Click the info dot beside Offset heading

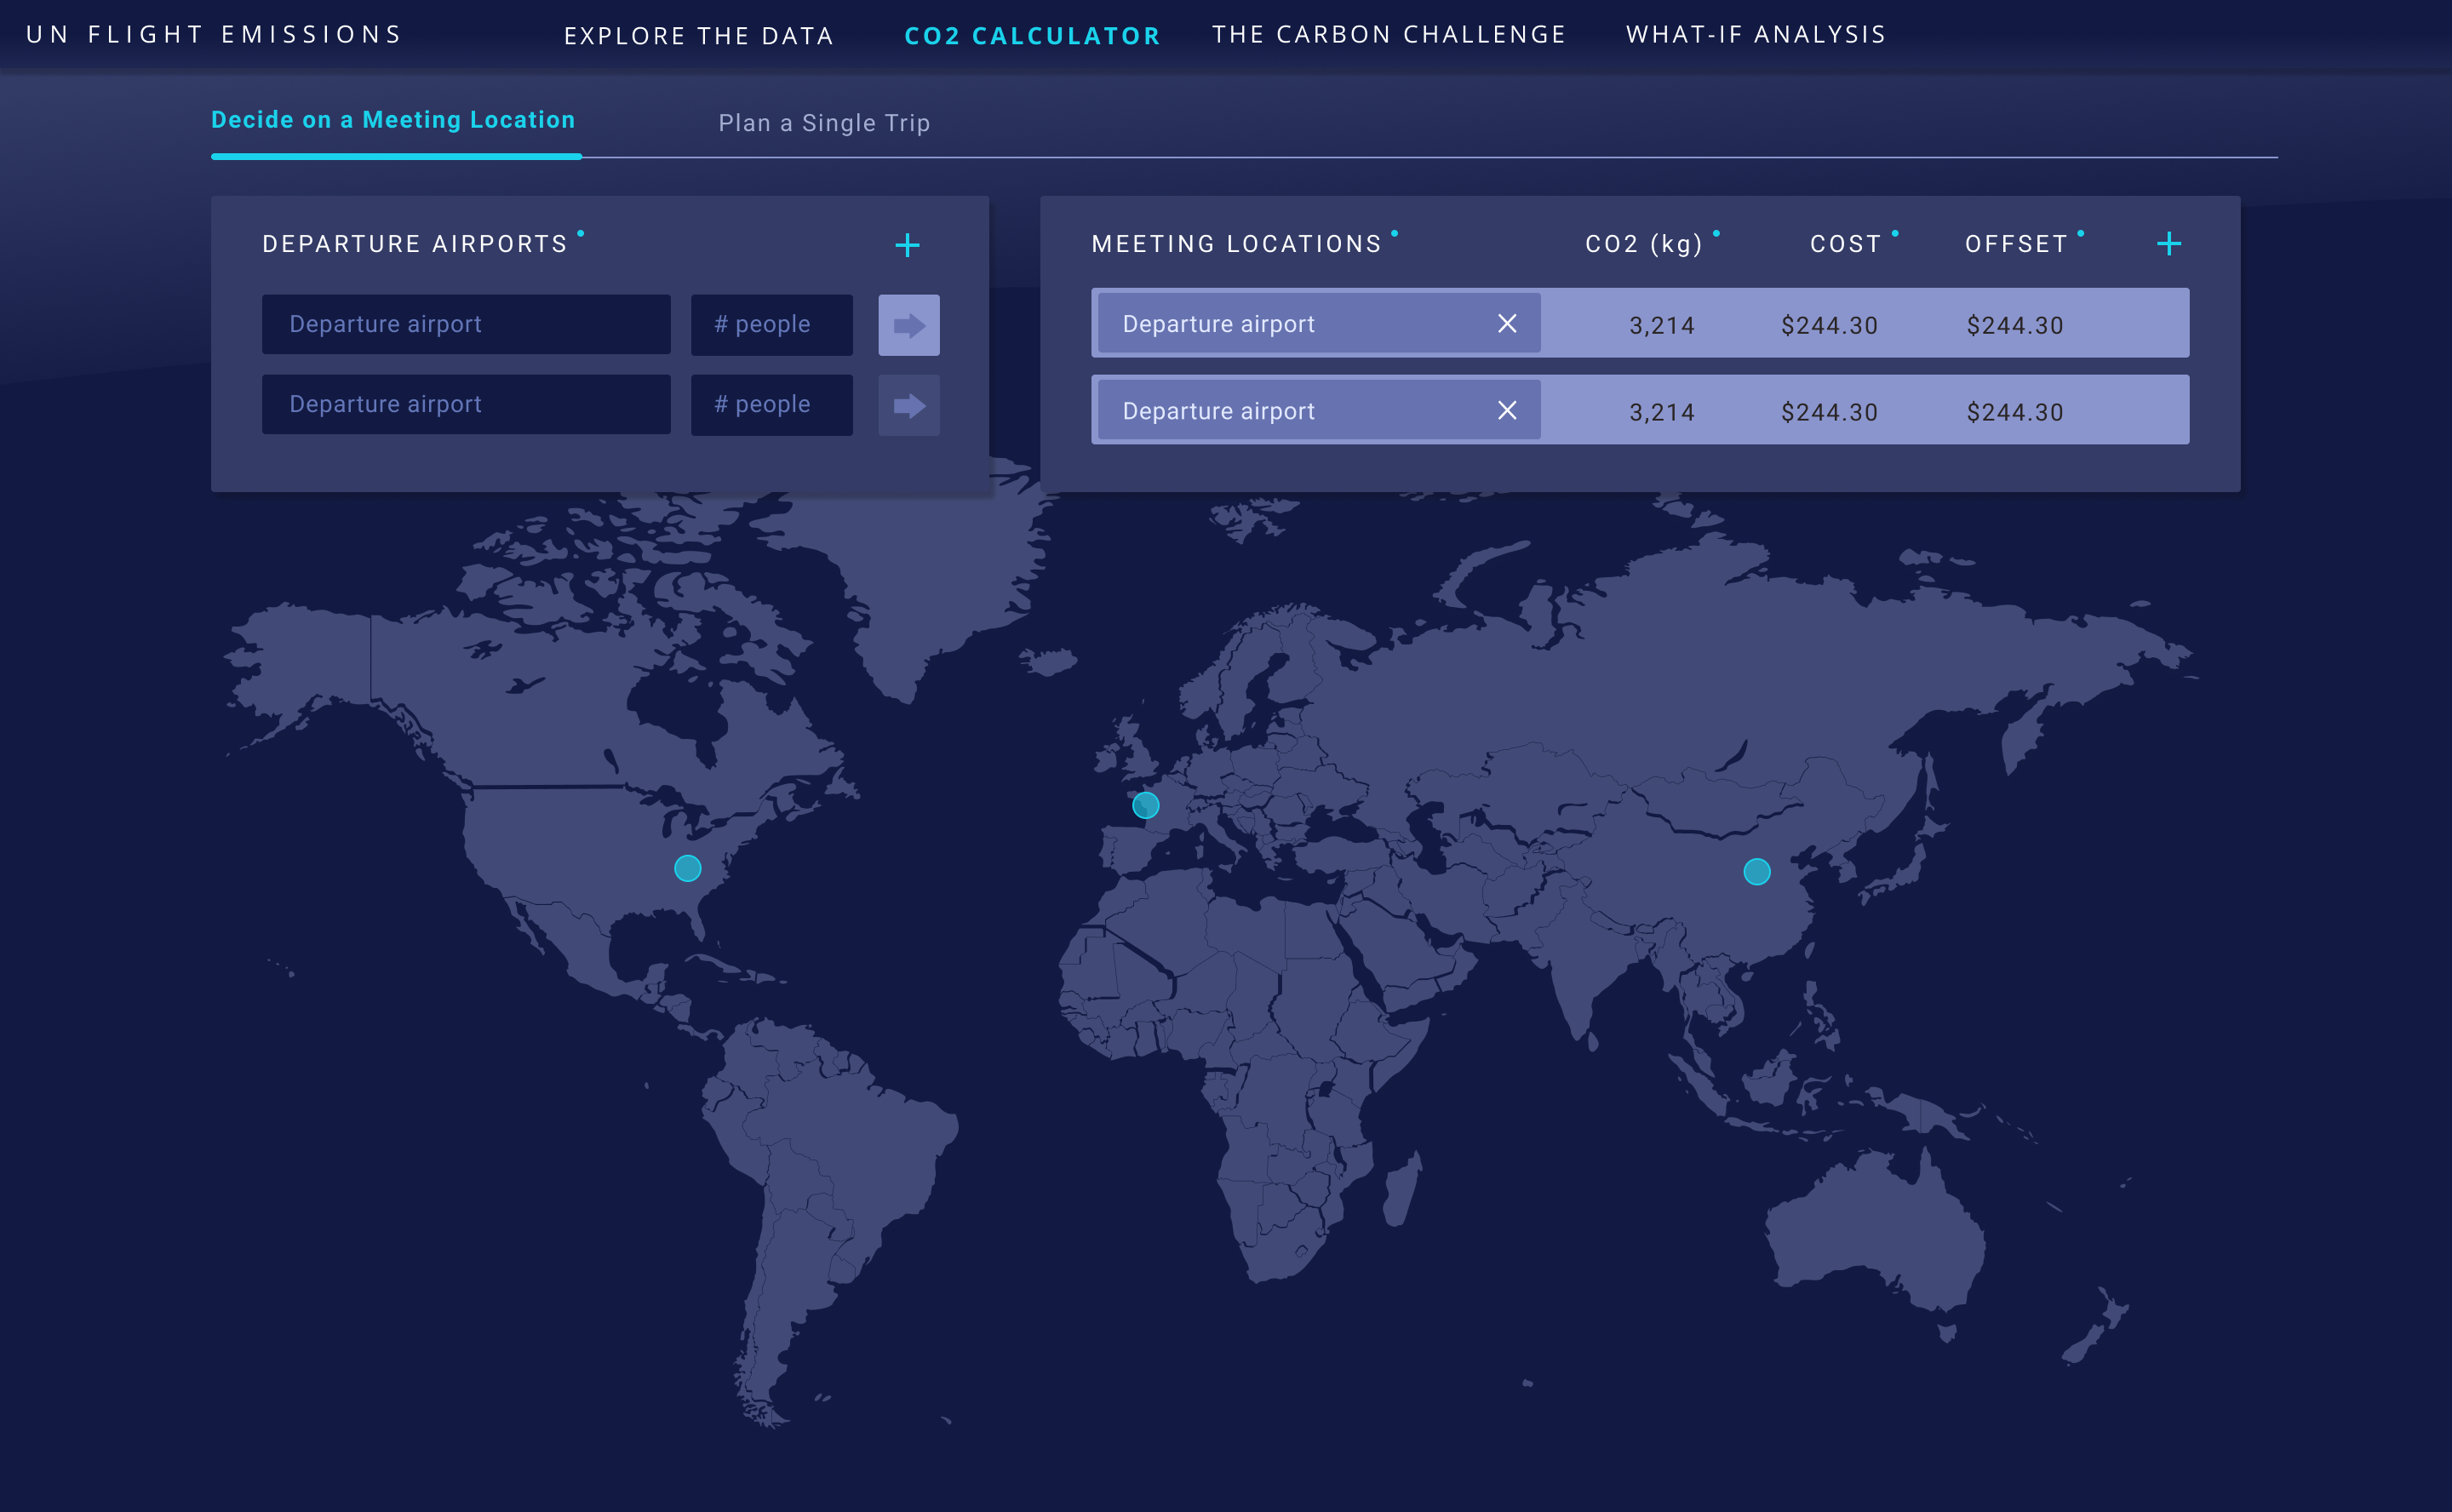point(2080,233)
